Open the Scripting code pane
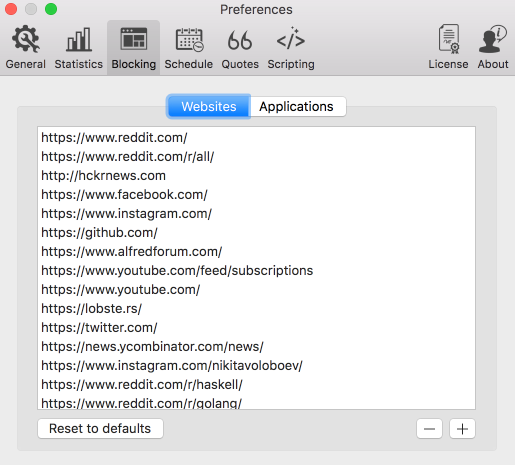The width and height of the screenshot is (515, 465). pos(291,47)
